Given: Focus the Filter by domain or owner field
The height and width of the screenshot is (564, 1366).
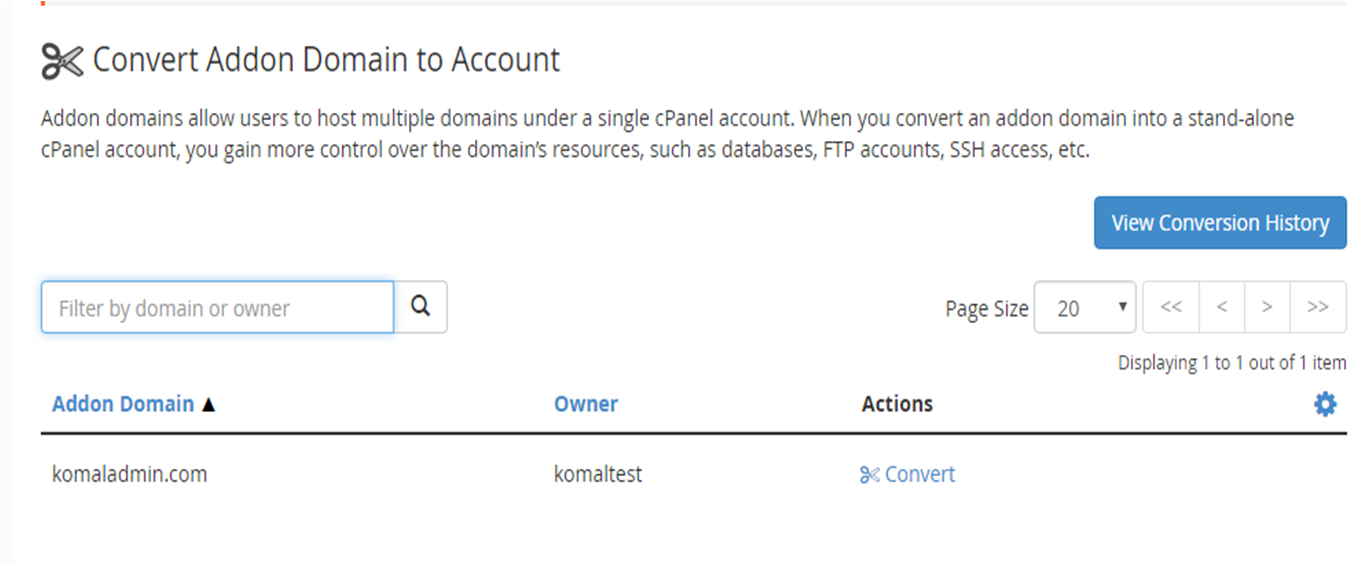Looking at the screenshot, I should tap(217, 307).
